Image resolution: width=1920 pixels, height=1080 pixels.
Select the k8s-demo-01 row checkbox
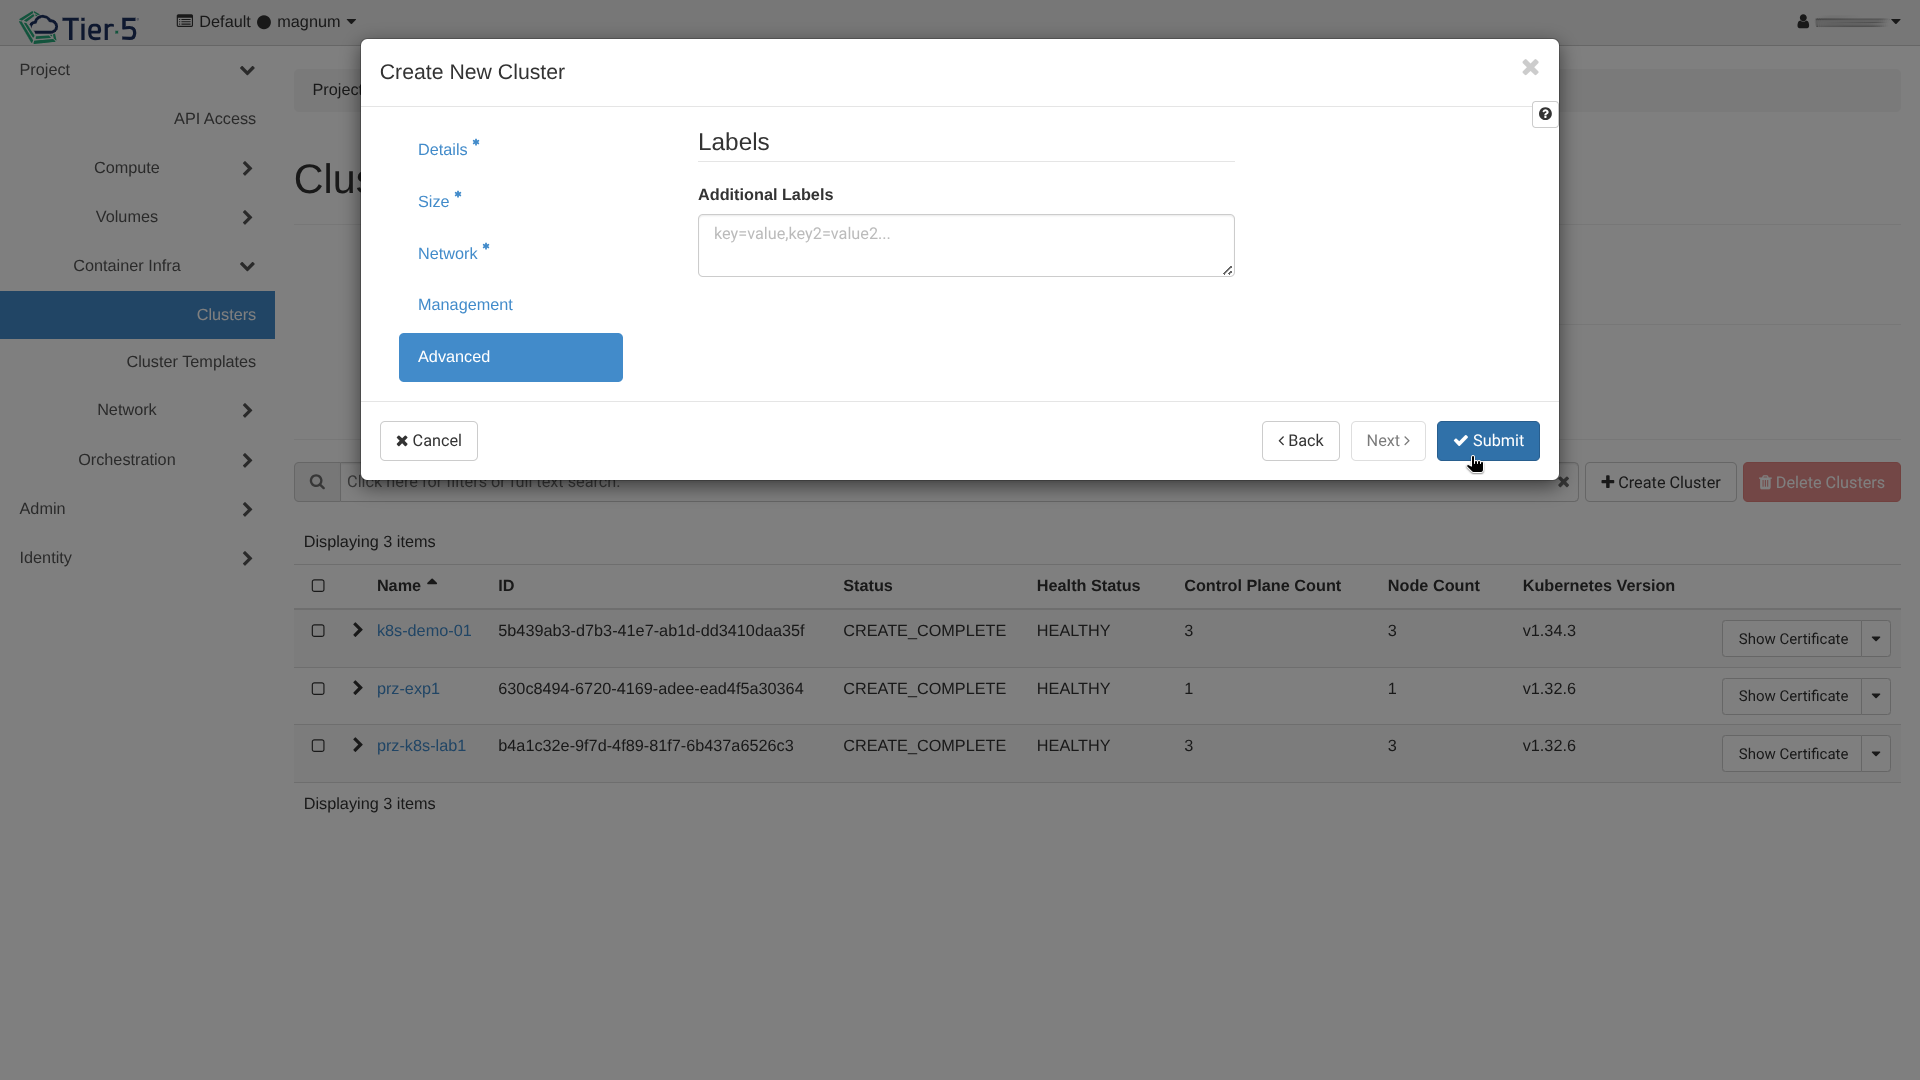click(x=318, y=631)
